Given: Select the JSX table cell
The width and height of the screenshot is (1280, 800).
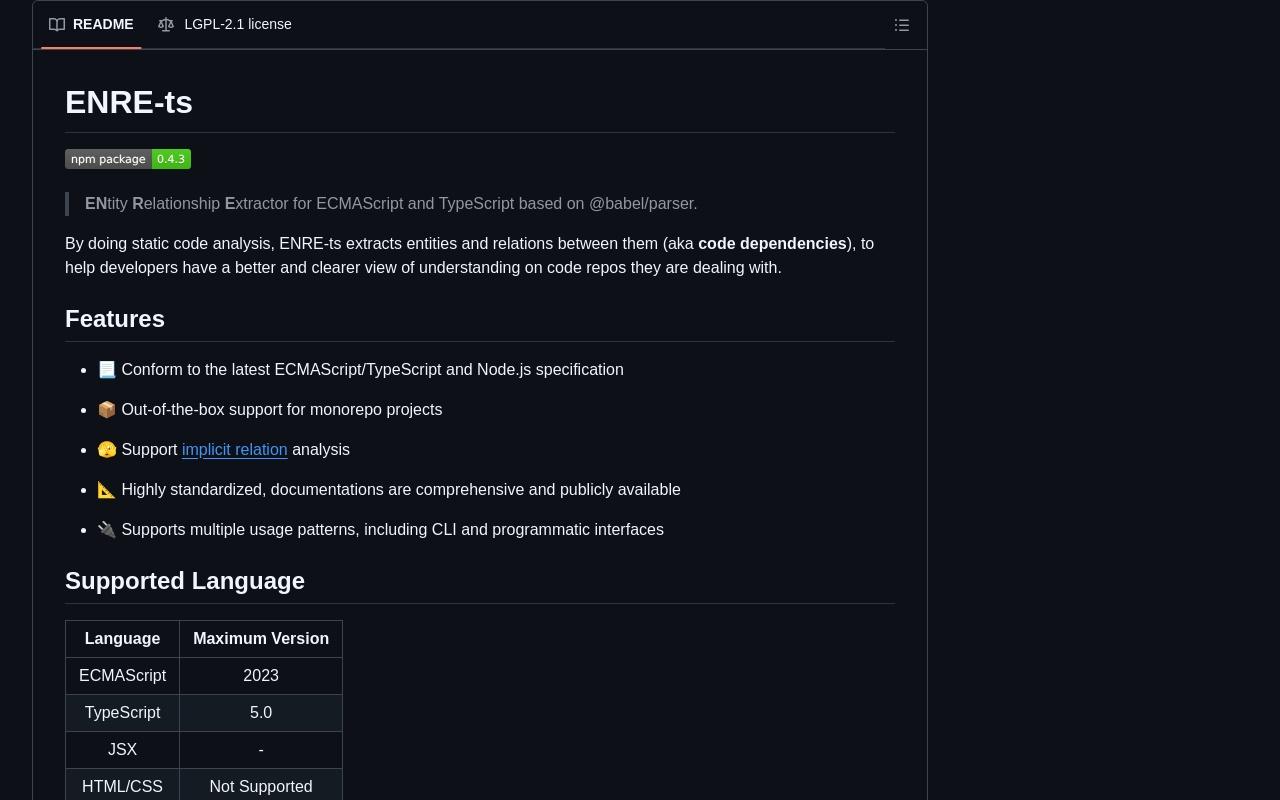Looking at the screenshot, I should click(122, 750).
